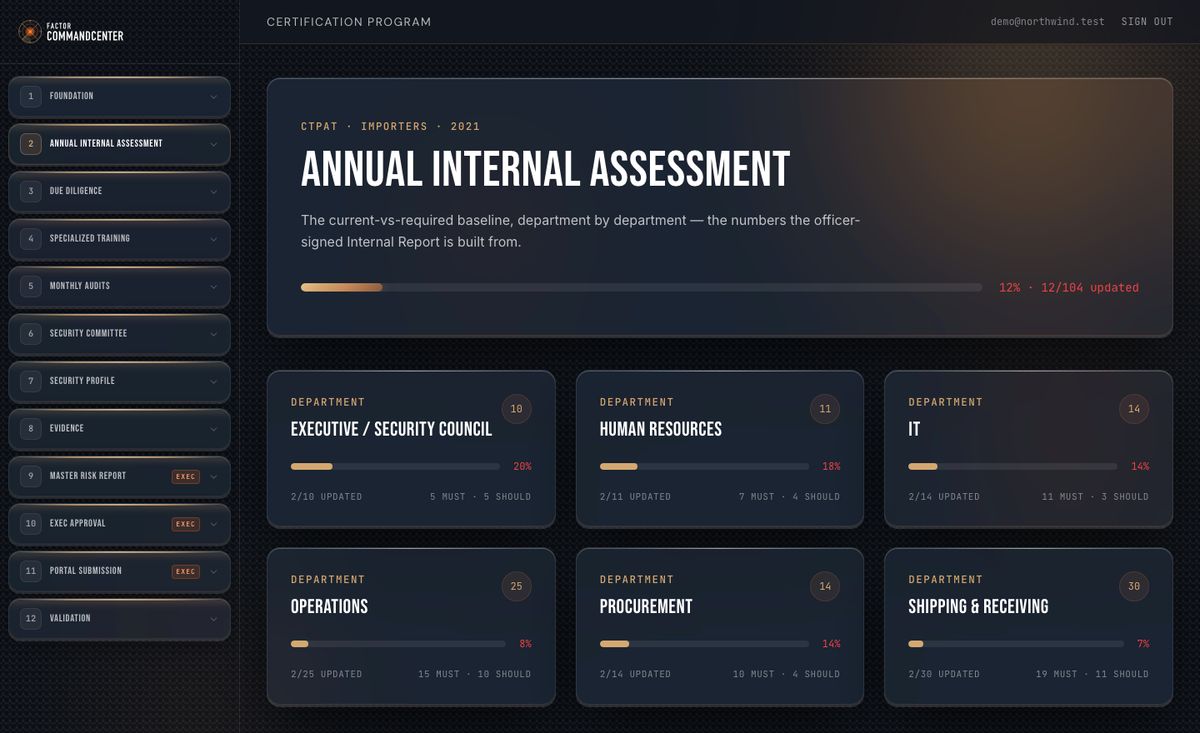
Task: Click 'CTPAT · IMPORTERS · 2021' label
Action: 390,127
